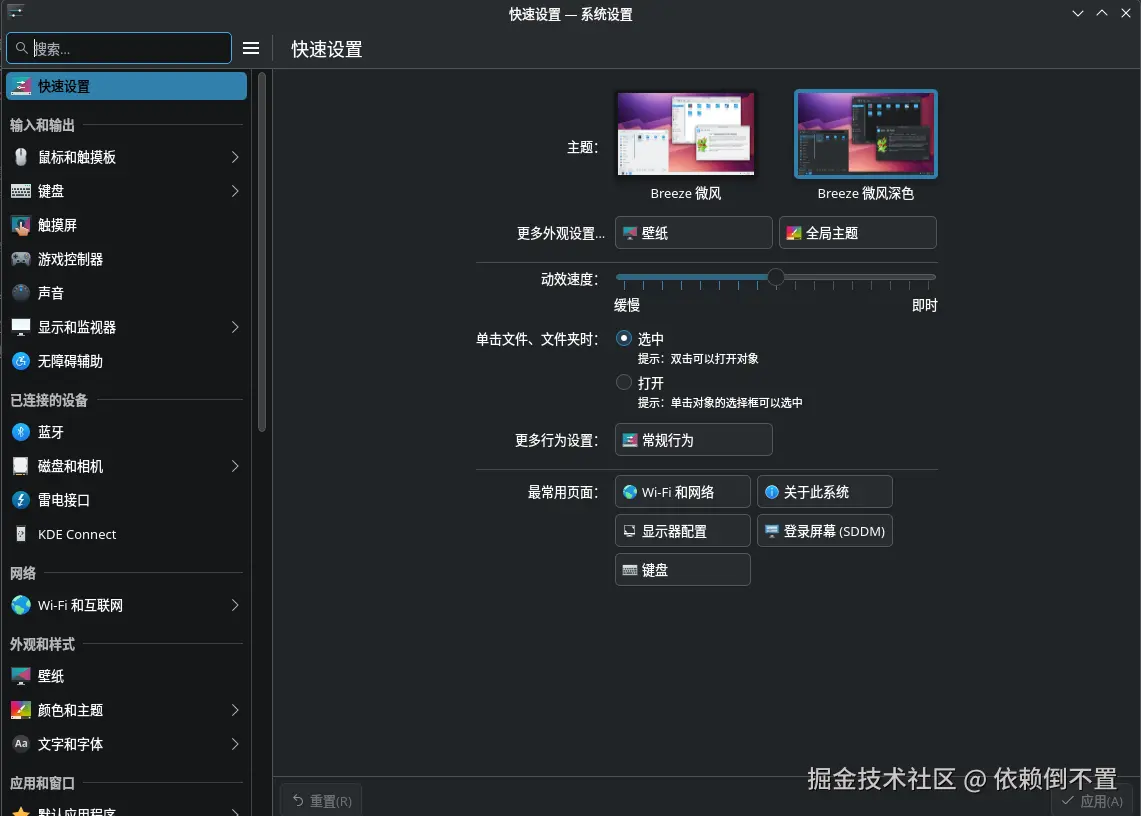1141x816 pixels.
Task: Open KDE Connect settings page
Action: coord(127,534)
